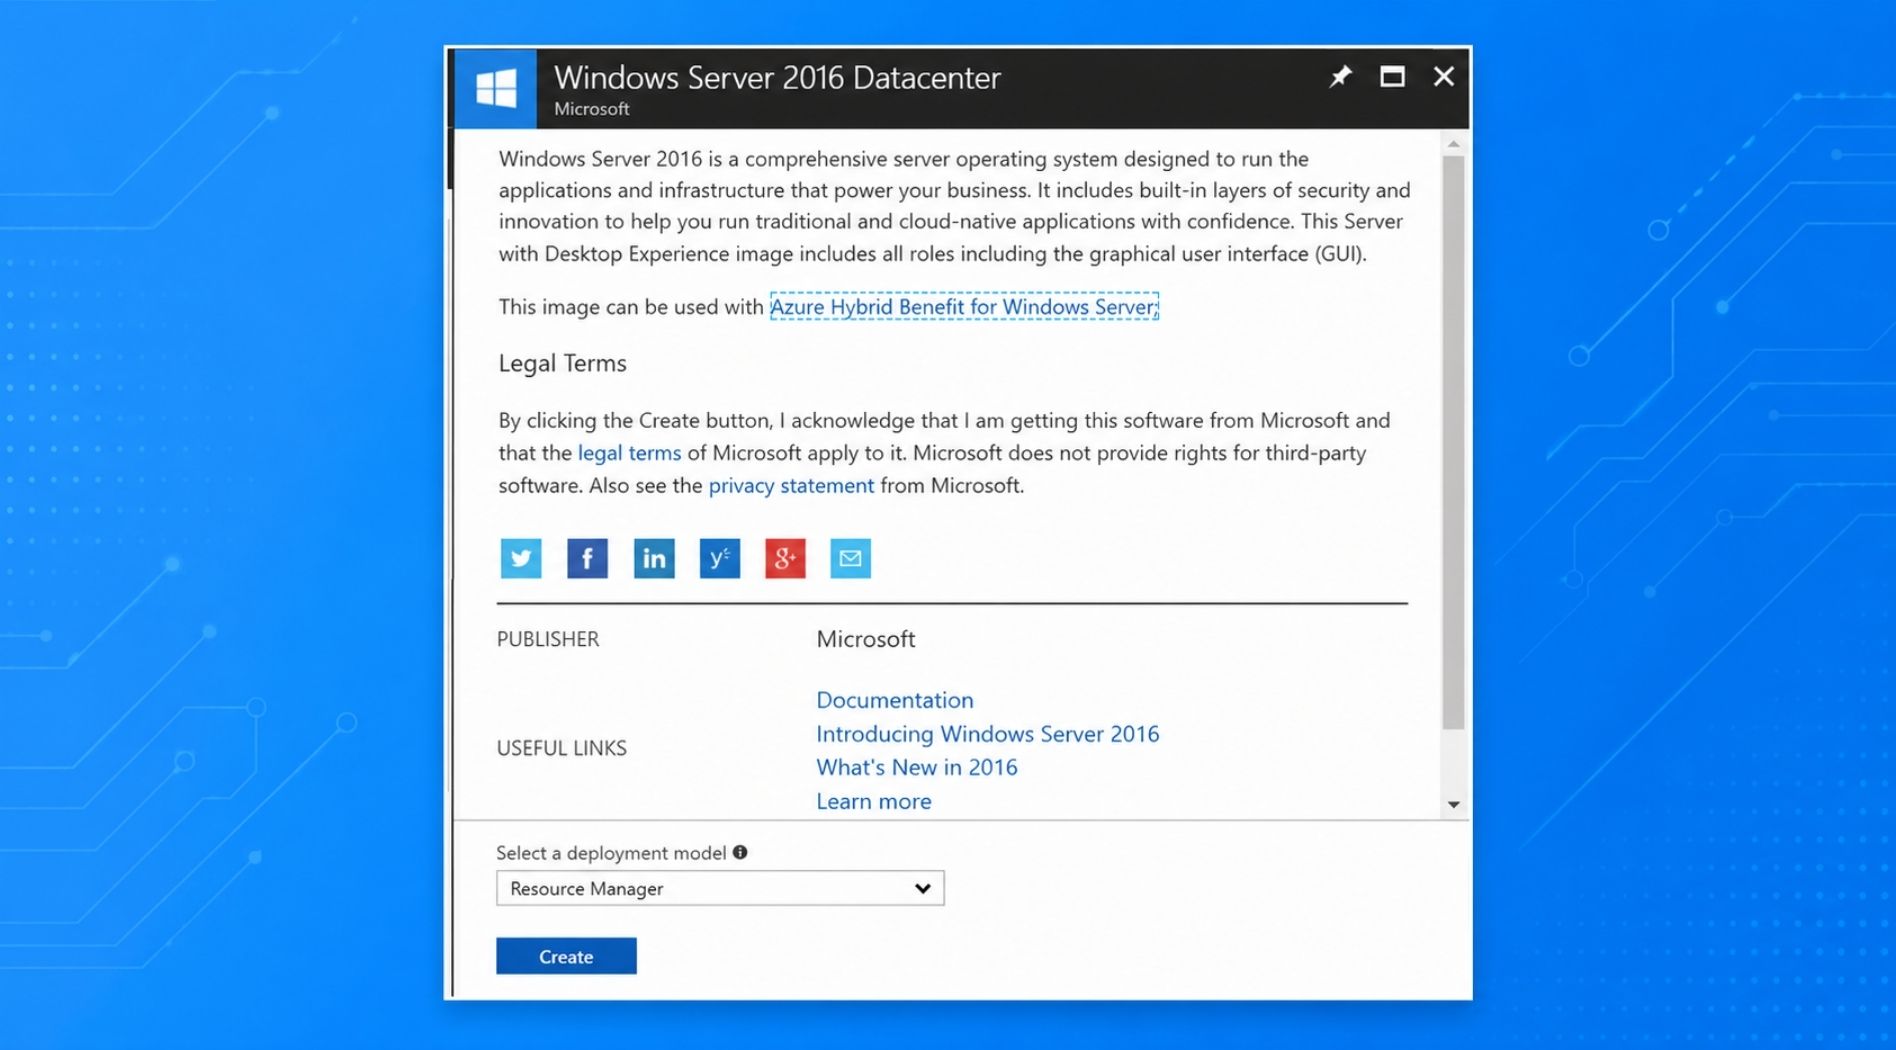This screenshot has height=1050, width=1896.
Task: Share via email envelope icon
Action: pyautogui.click(x=850, y=558)
